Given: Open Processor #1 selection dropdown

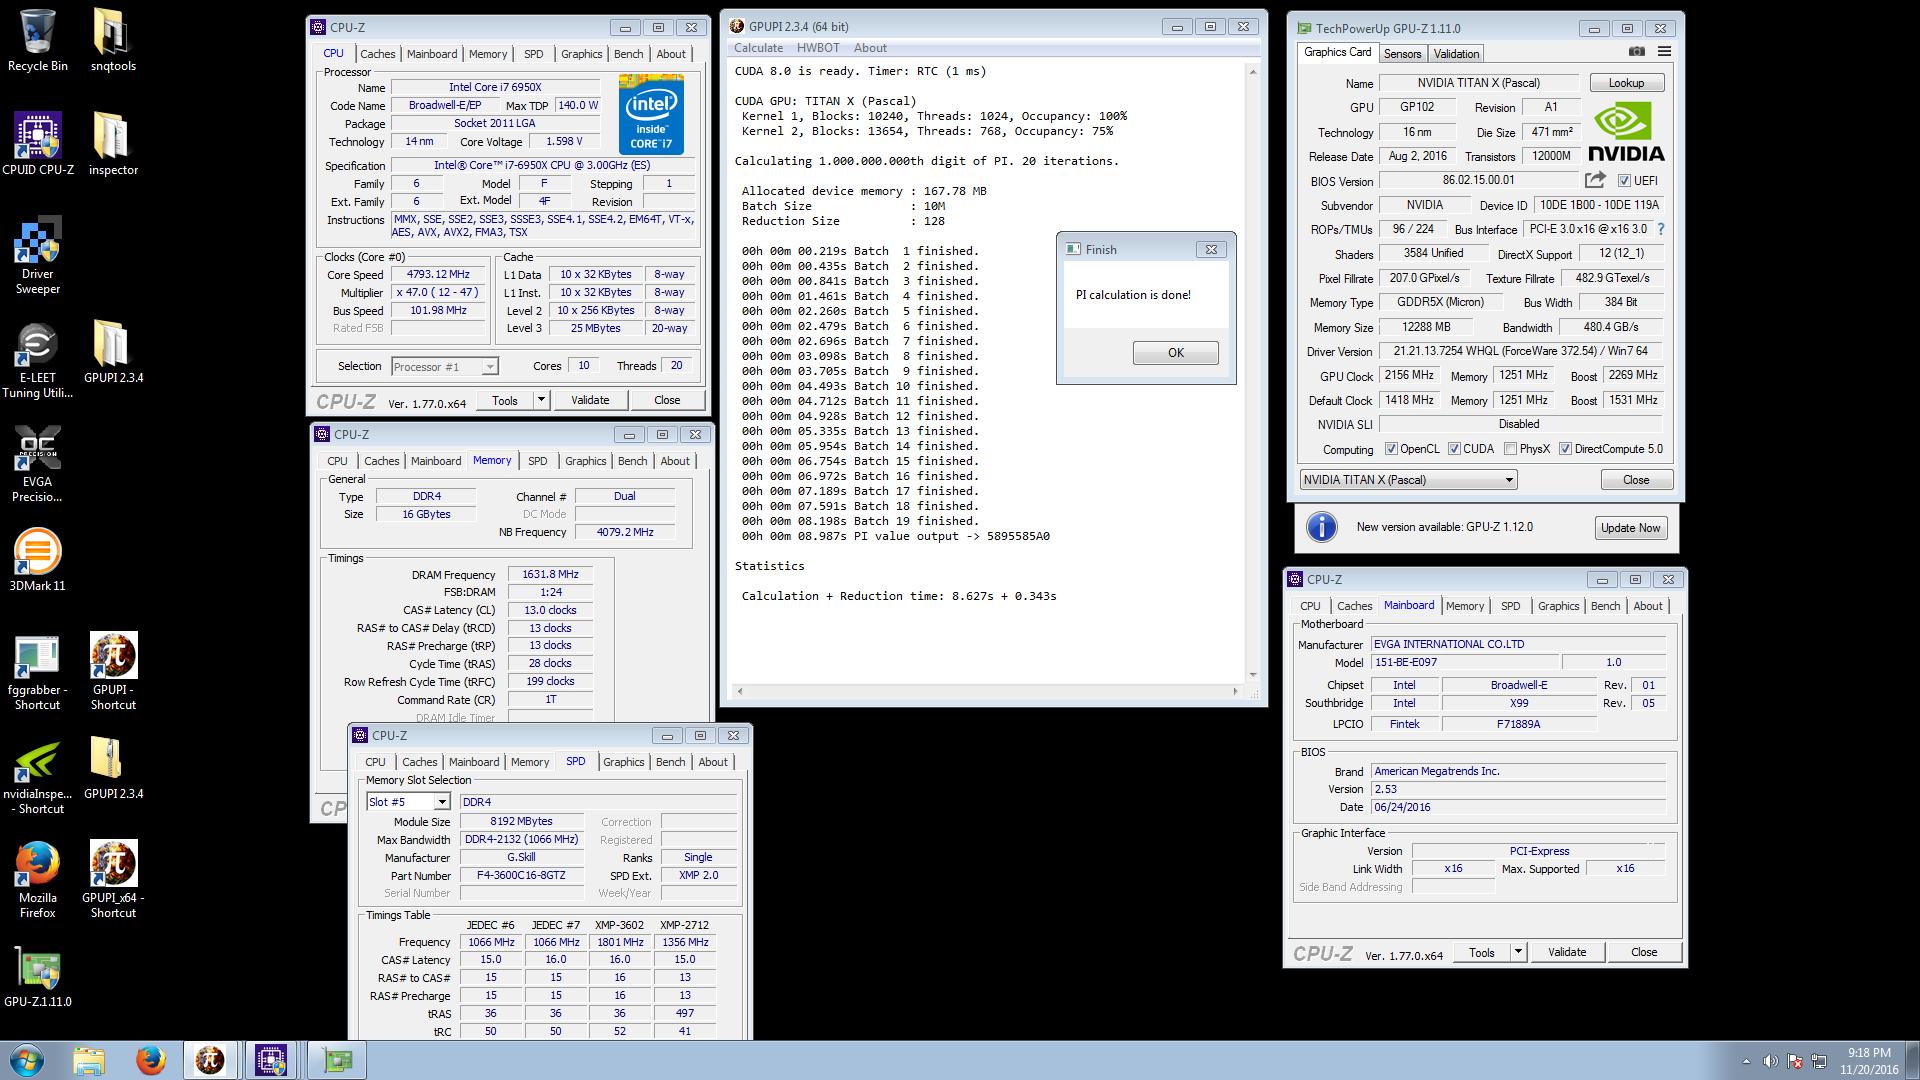Looking at the screenshot, I should pyautogui.click(x=444, y=367).
